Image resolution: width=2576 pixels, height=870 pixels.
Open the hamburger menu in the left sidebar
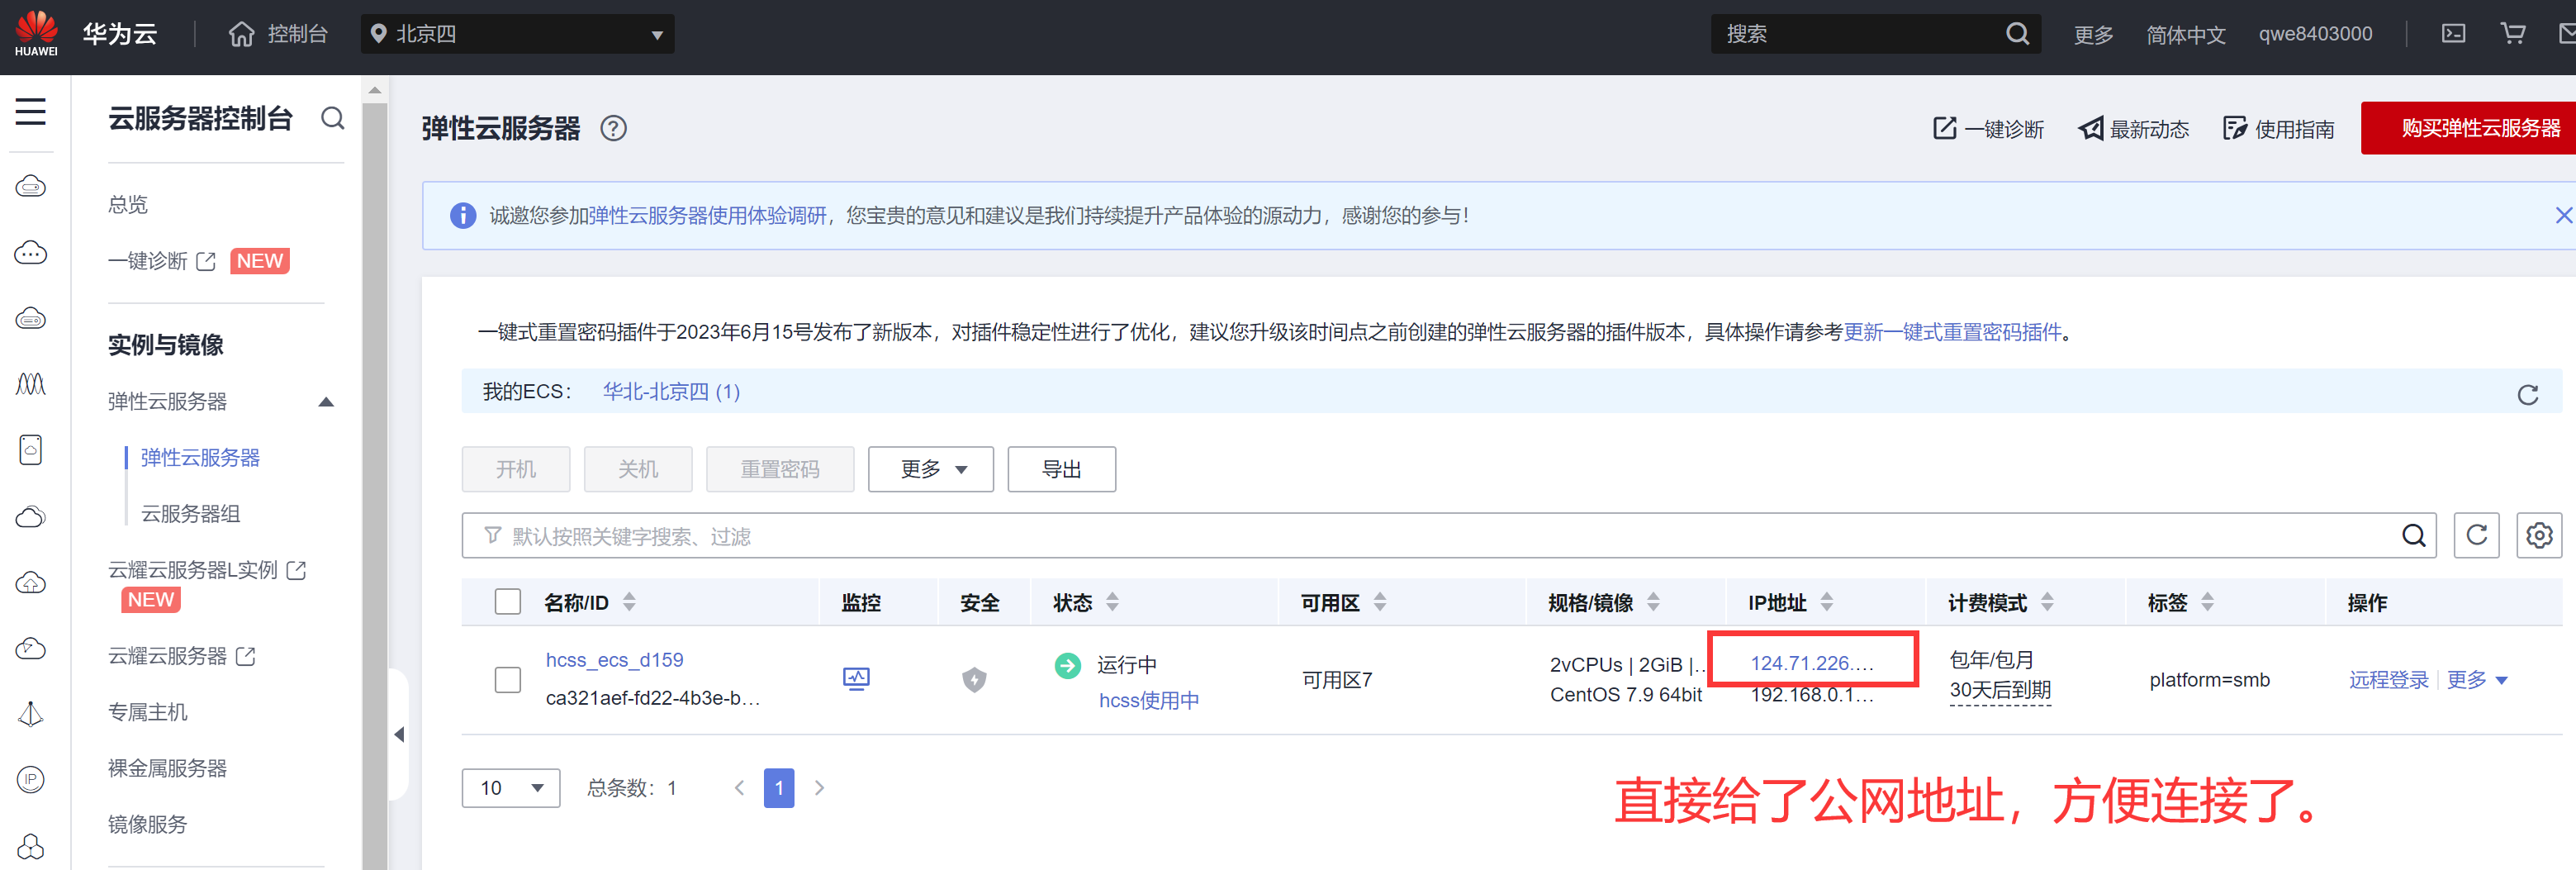(31, 112)
